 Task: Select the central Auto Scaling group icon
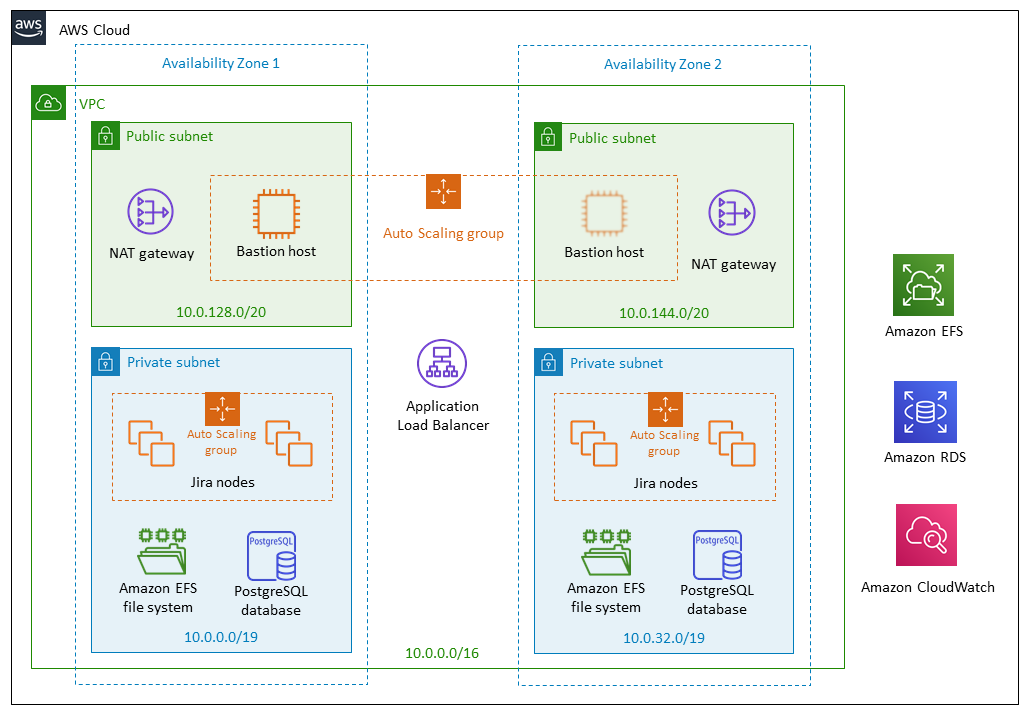tap(443, 191)
